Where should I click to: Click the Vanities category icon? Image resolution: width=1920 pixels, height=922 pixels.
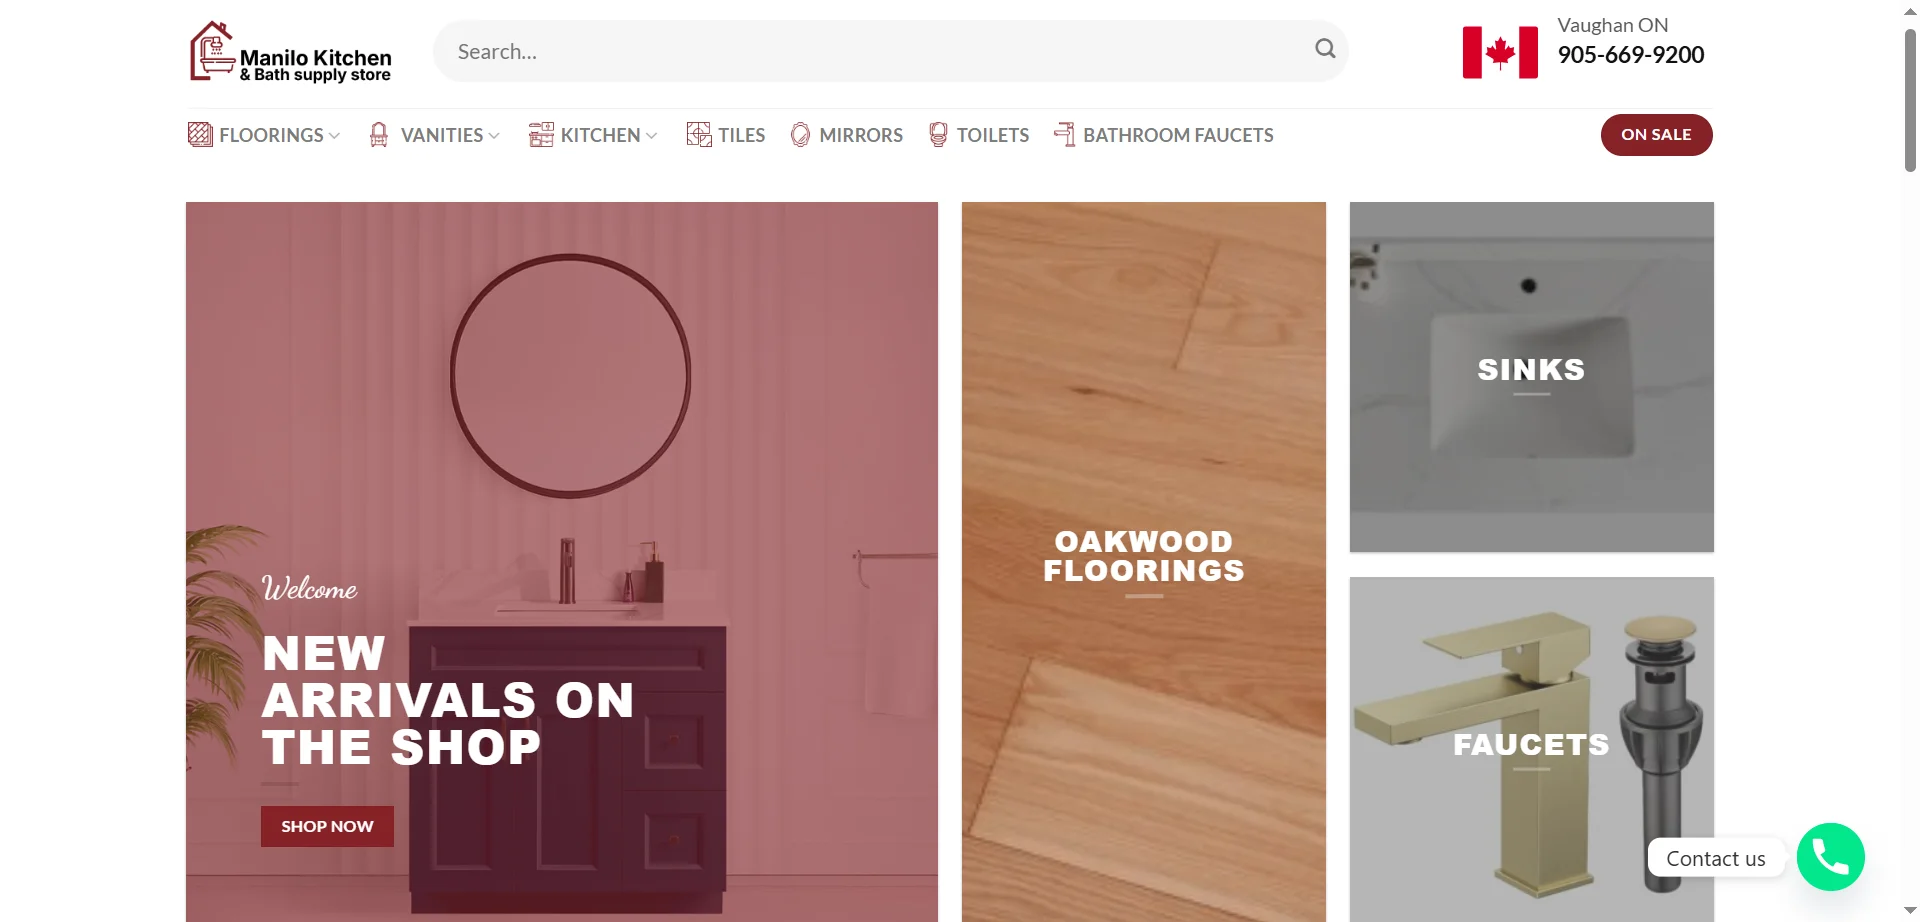[x=379, y=134]
